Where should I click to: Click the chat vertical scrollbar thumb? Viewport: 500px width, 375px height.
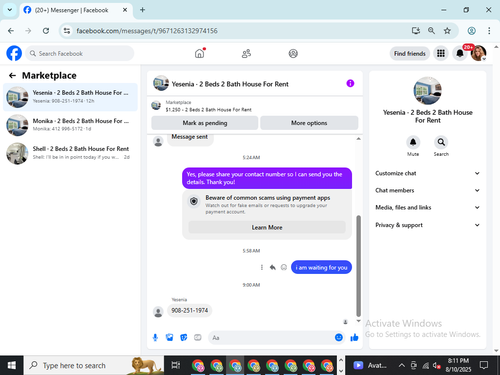pos(359,266)
